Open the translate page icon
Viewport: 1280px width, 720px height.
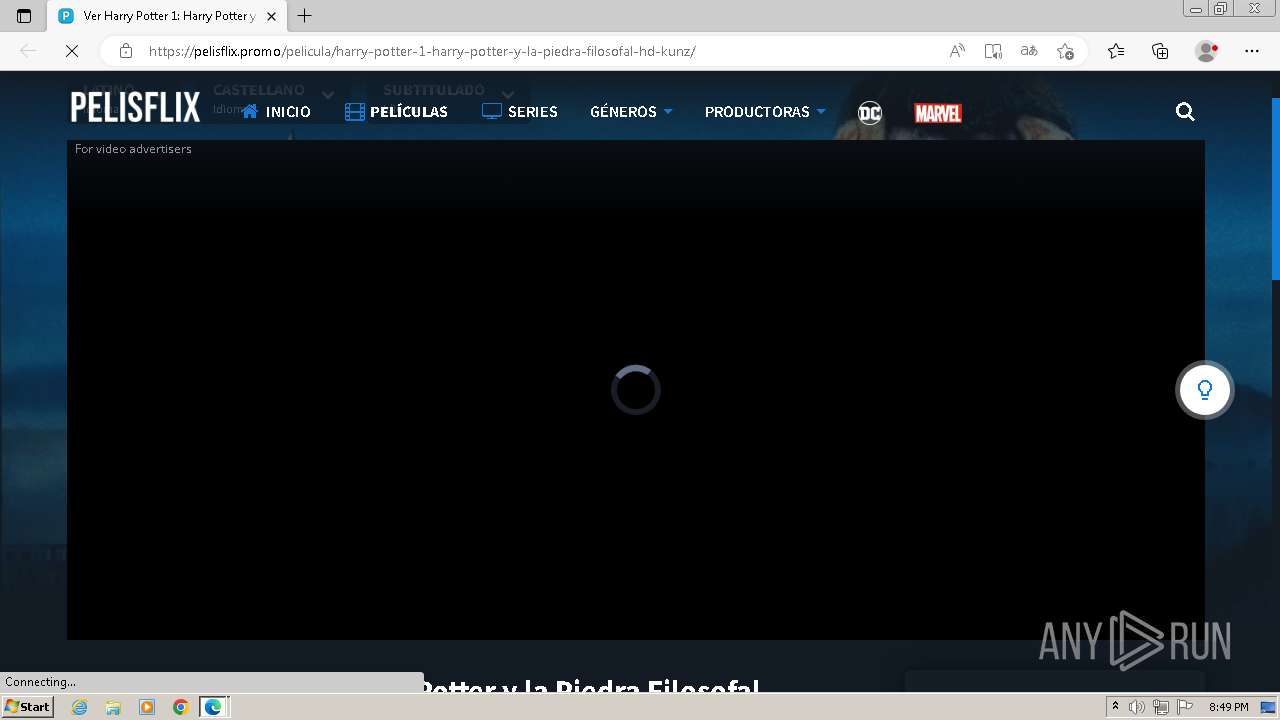[1029, 51]
